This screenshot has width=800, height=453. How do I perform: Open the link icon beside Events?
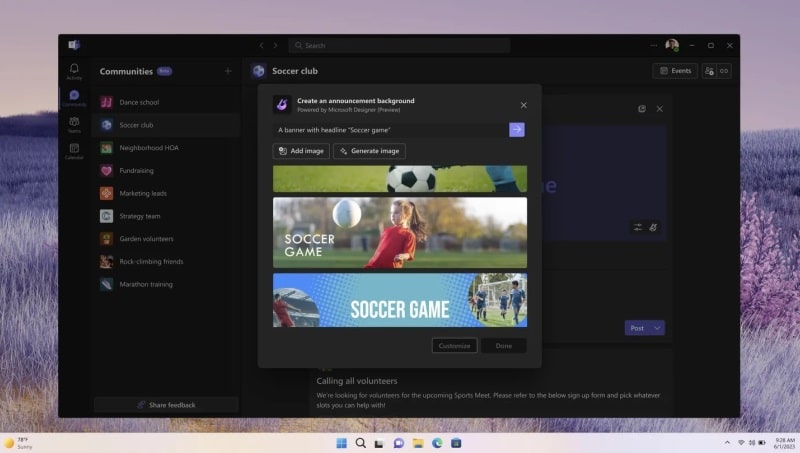tap(724, 71)
